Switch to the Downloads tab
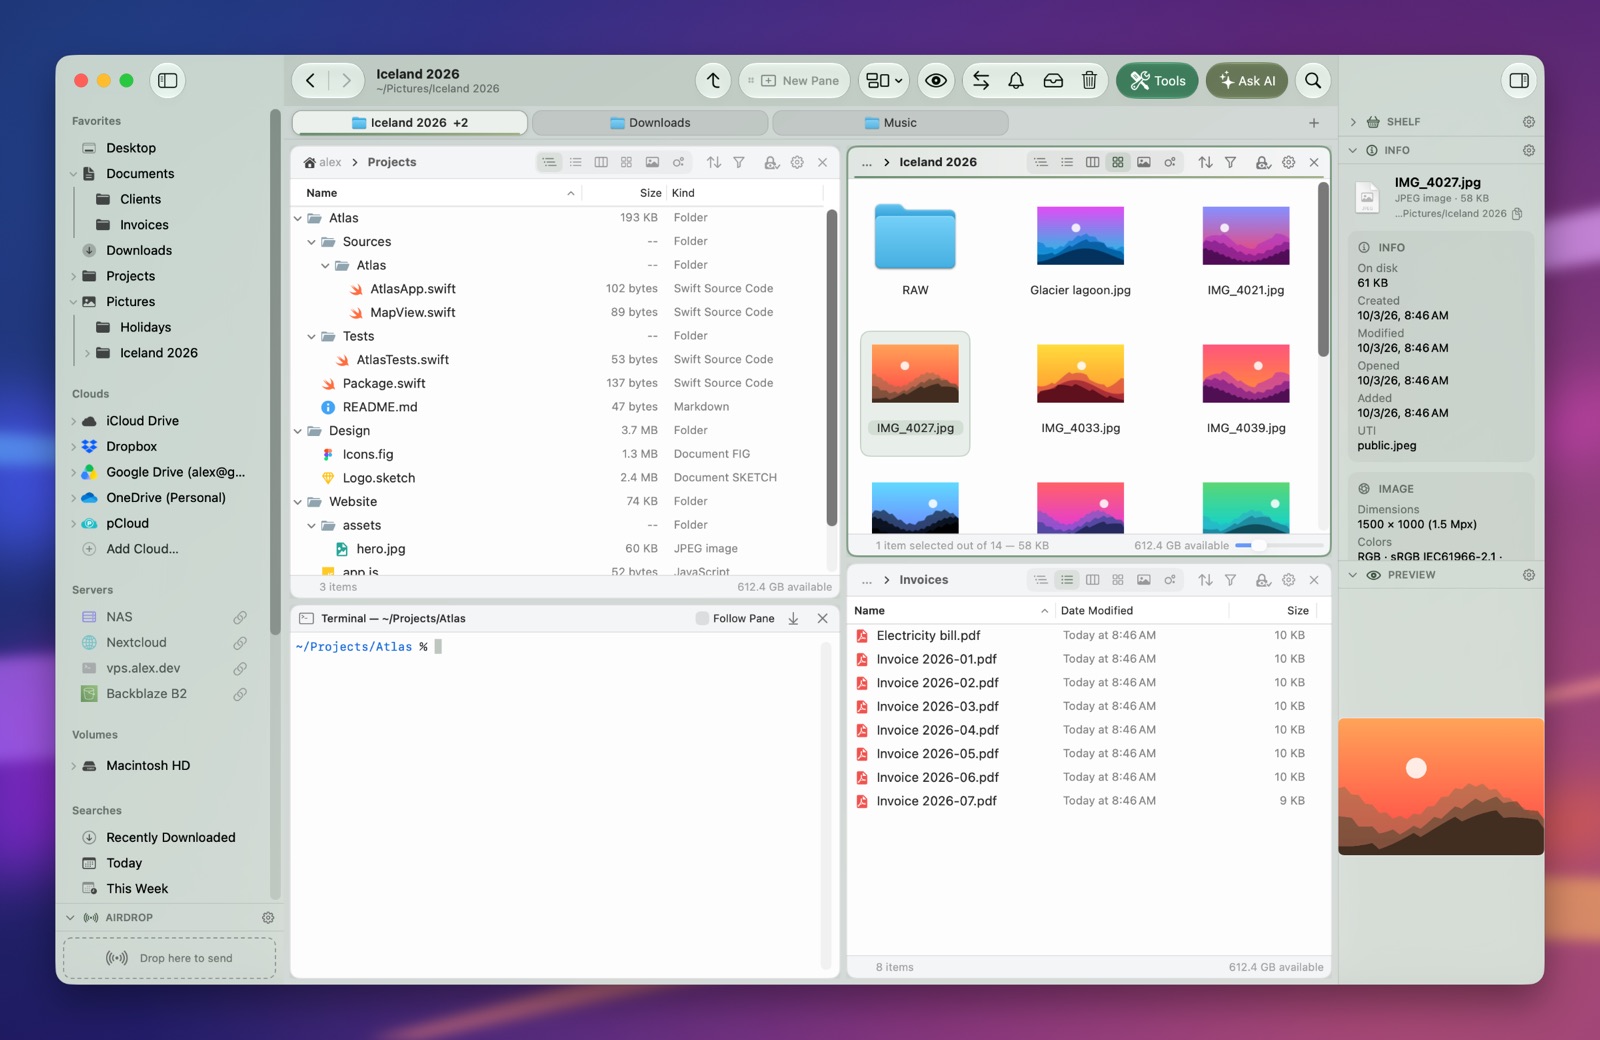Viewport: 1600px width, 1040px height. pos(650,123)
